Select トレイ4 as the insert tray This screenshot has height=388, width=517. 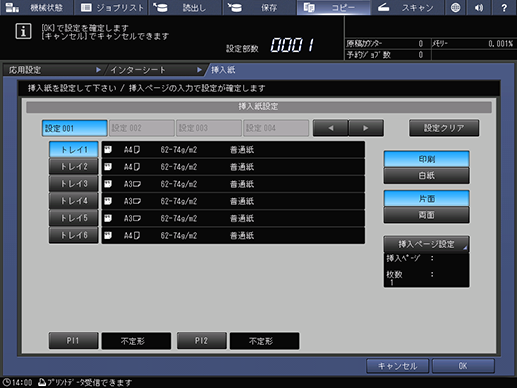(74, 201)
